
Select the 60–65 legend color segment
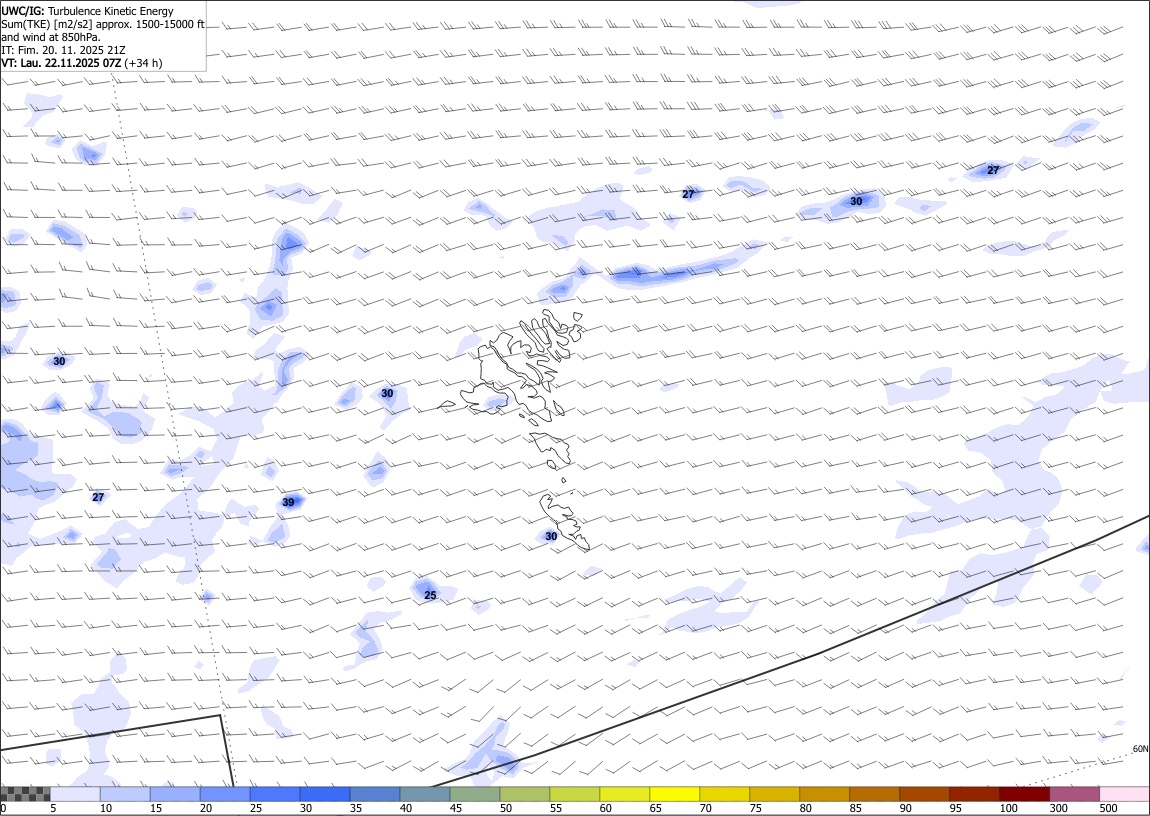tap(624, 794)
